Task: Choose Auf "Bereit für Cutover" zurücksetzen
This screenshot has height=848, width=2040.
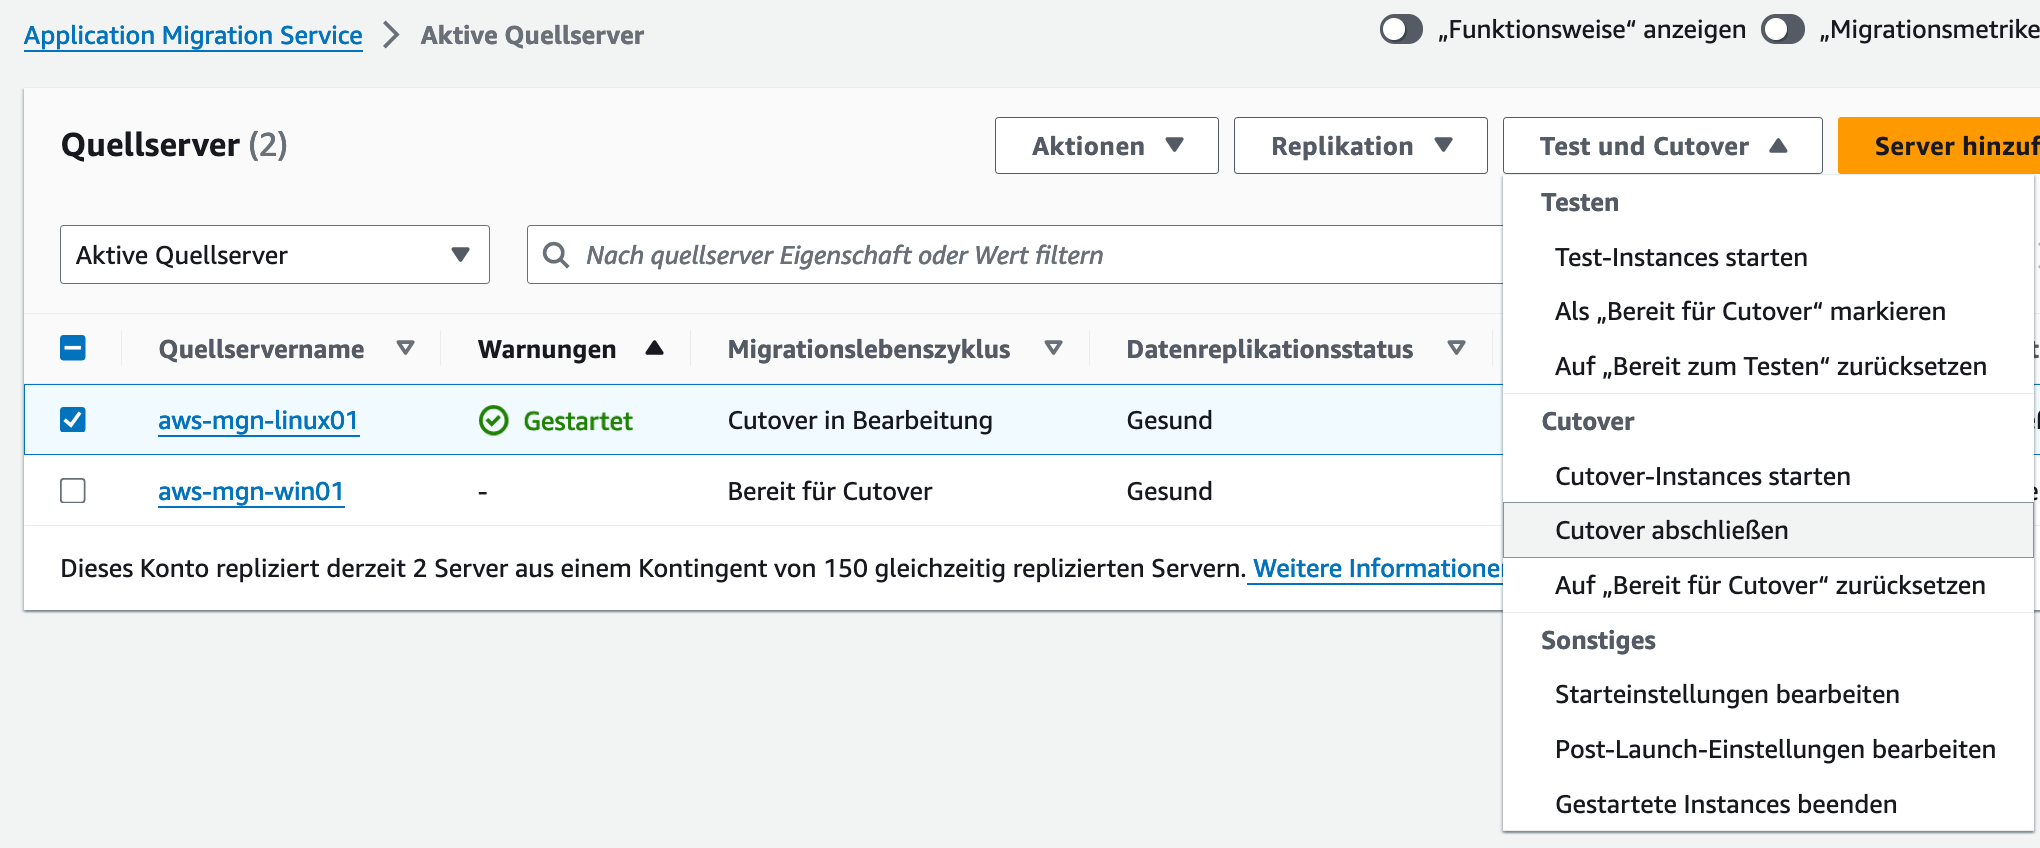Action: coord(1768,585)
